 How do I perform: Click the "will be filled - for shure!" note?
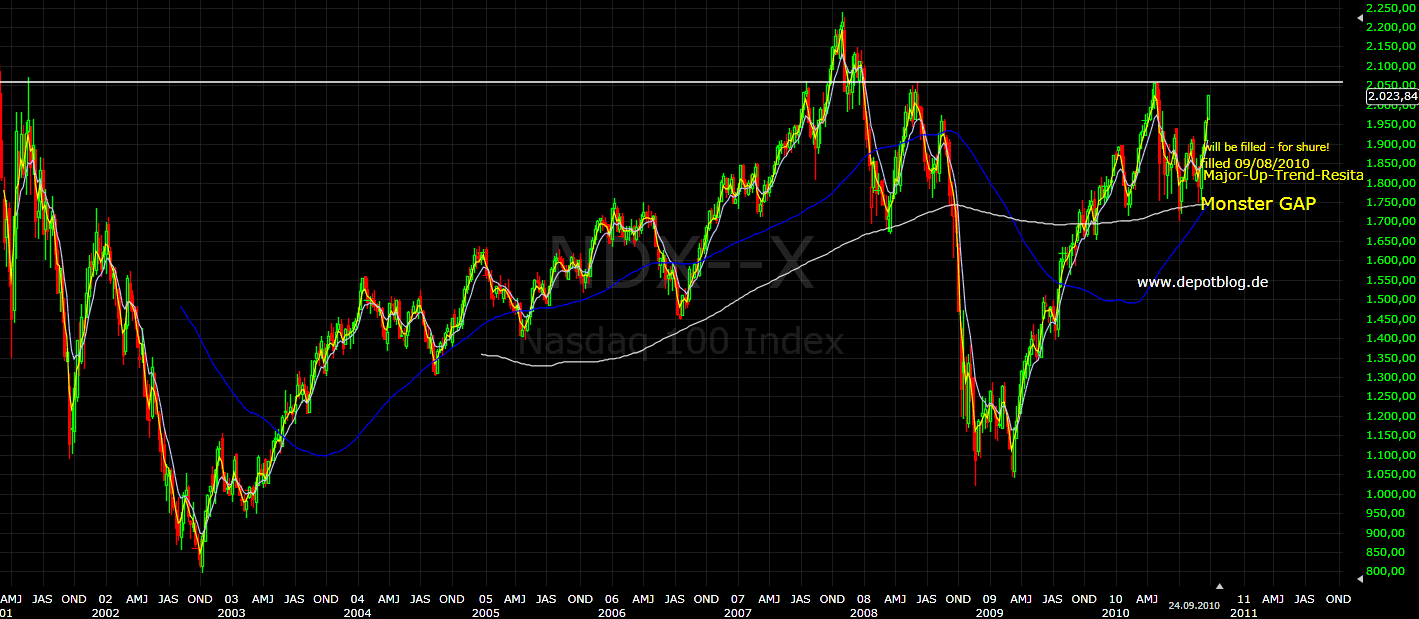pyautogui.click(x=1267, y=146)
